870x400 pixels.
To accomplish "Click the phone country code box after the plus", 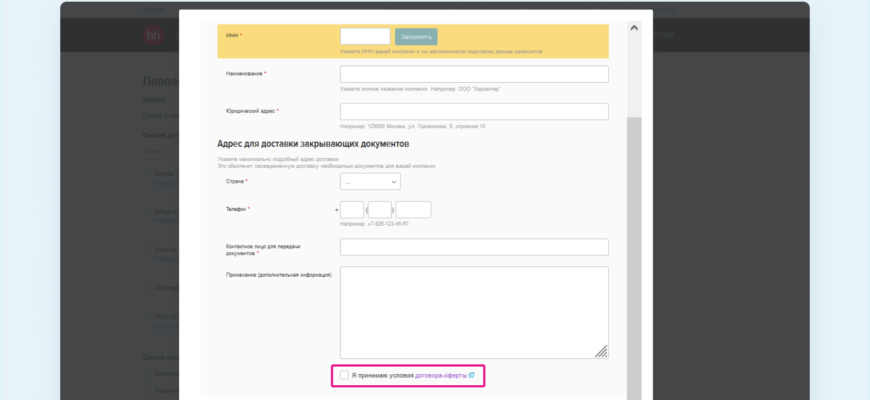I will point(352,210).
